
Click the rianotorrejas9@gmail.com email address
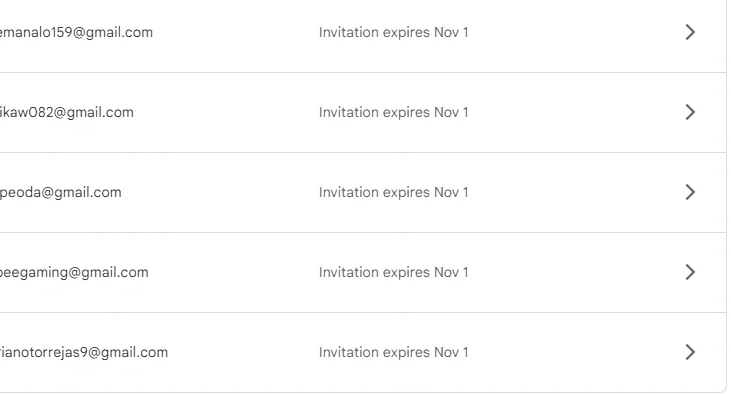click(84, 353)
